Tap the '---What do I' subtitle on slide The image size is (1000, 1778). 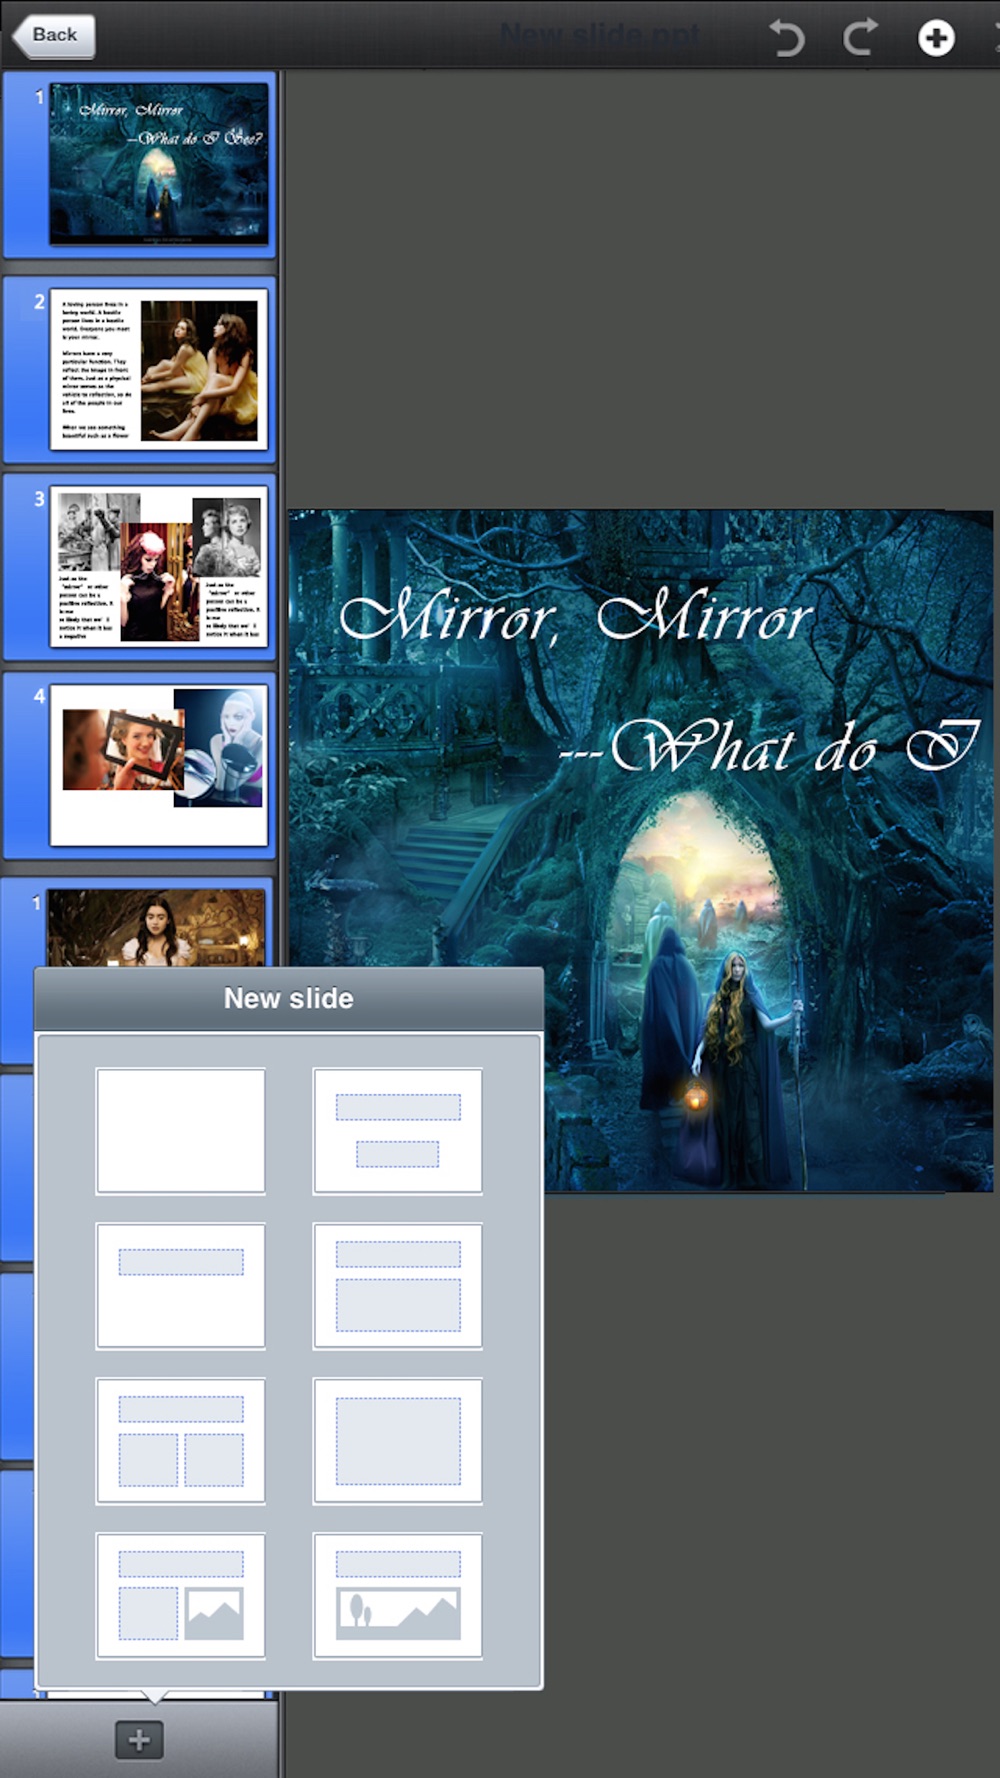tap(768, 747)
